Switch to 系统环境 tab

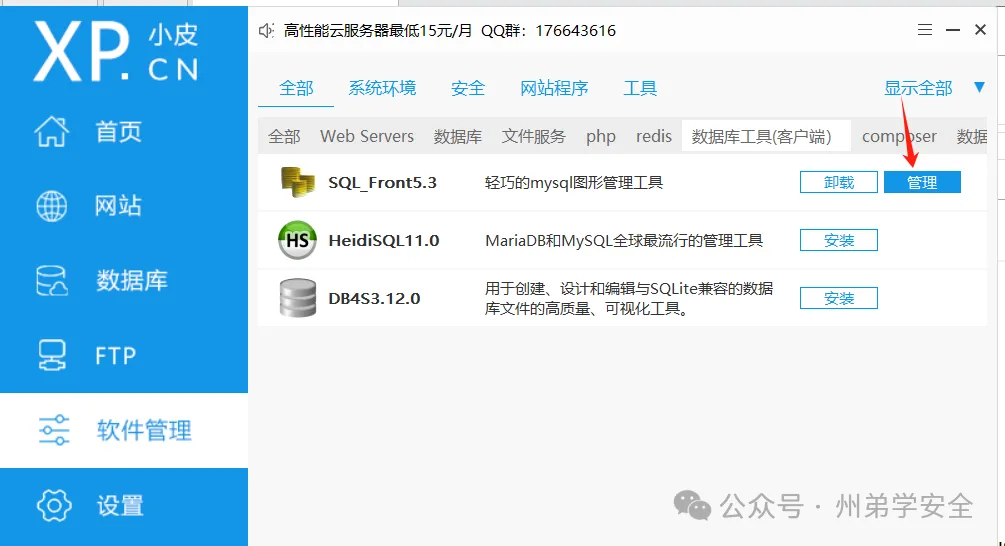(382, 88)
